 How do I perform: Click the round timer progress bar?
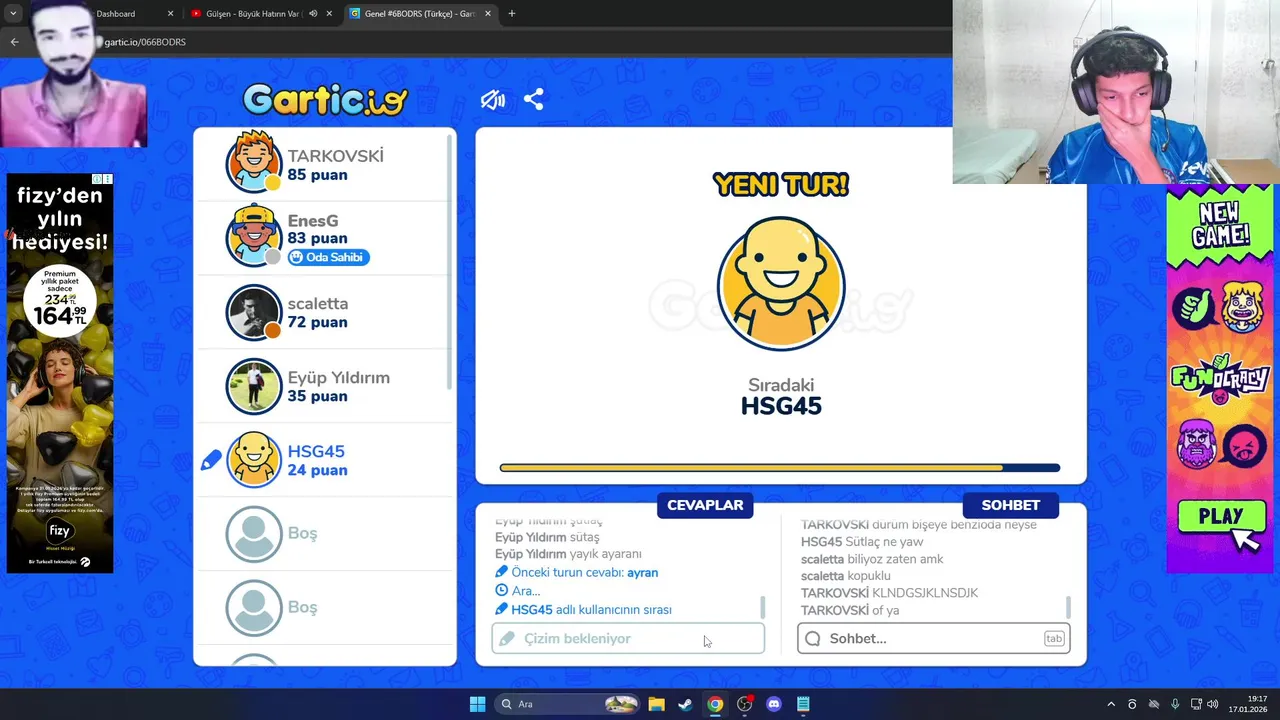(x=780, y=467)
